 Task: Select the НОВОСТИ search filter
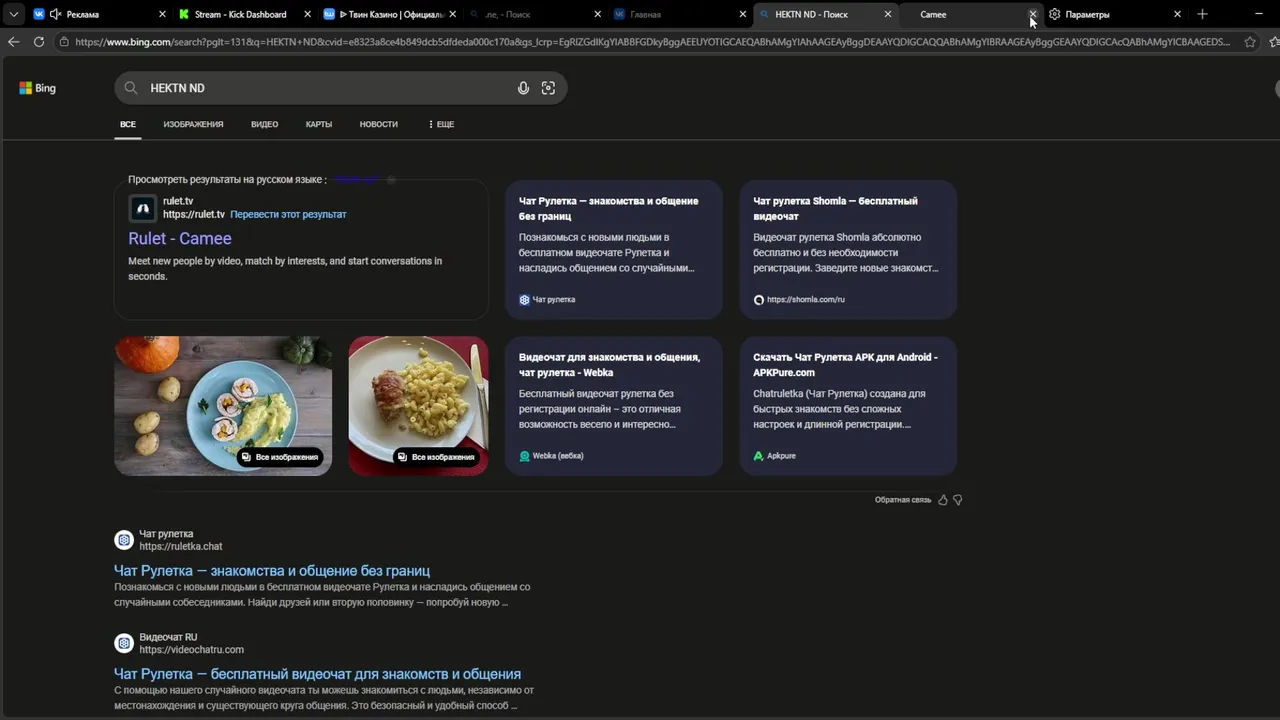(x=379, y=124)
